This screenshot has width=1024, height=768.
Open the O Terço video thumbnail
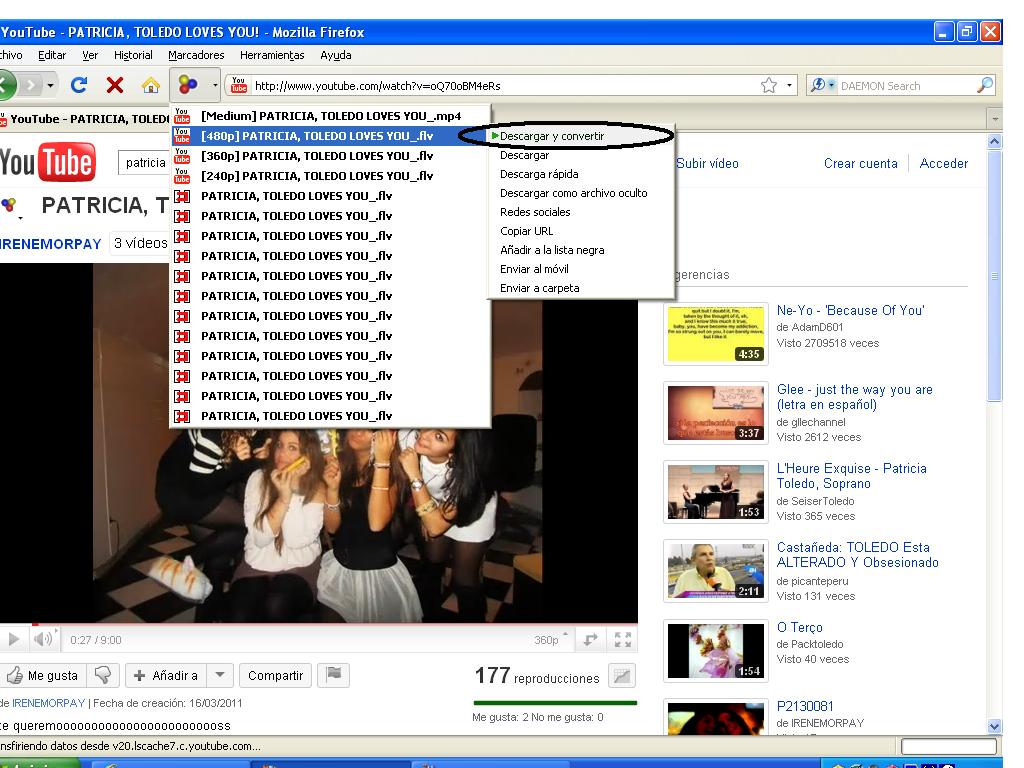[x=716, y=650]
